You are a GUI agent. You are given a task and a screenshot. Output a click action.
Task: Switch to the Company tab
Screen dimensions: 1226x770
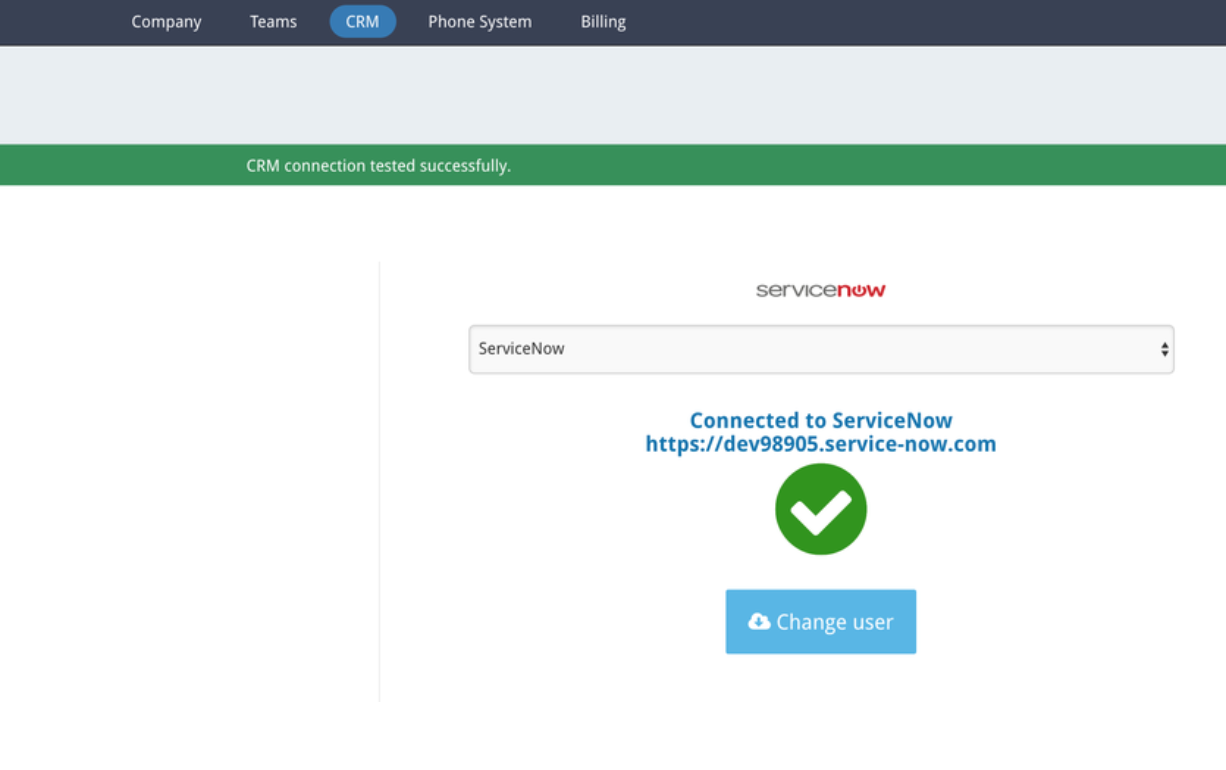(x=166, y=21)
